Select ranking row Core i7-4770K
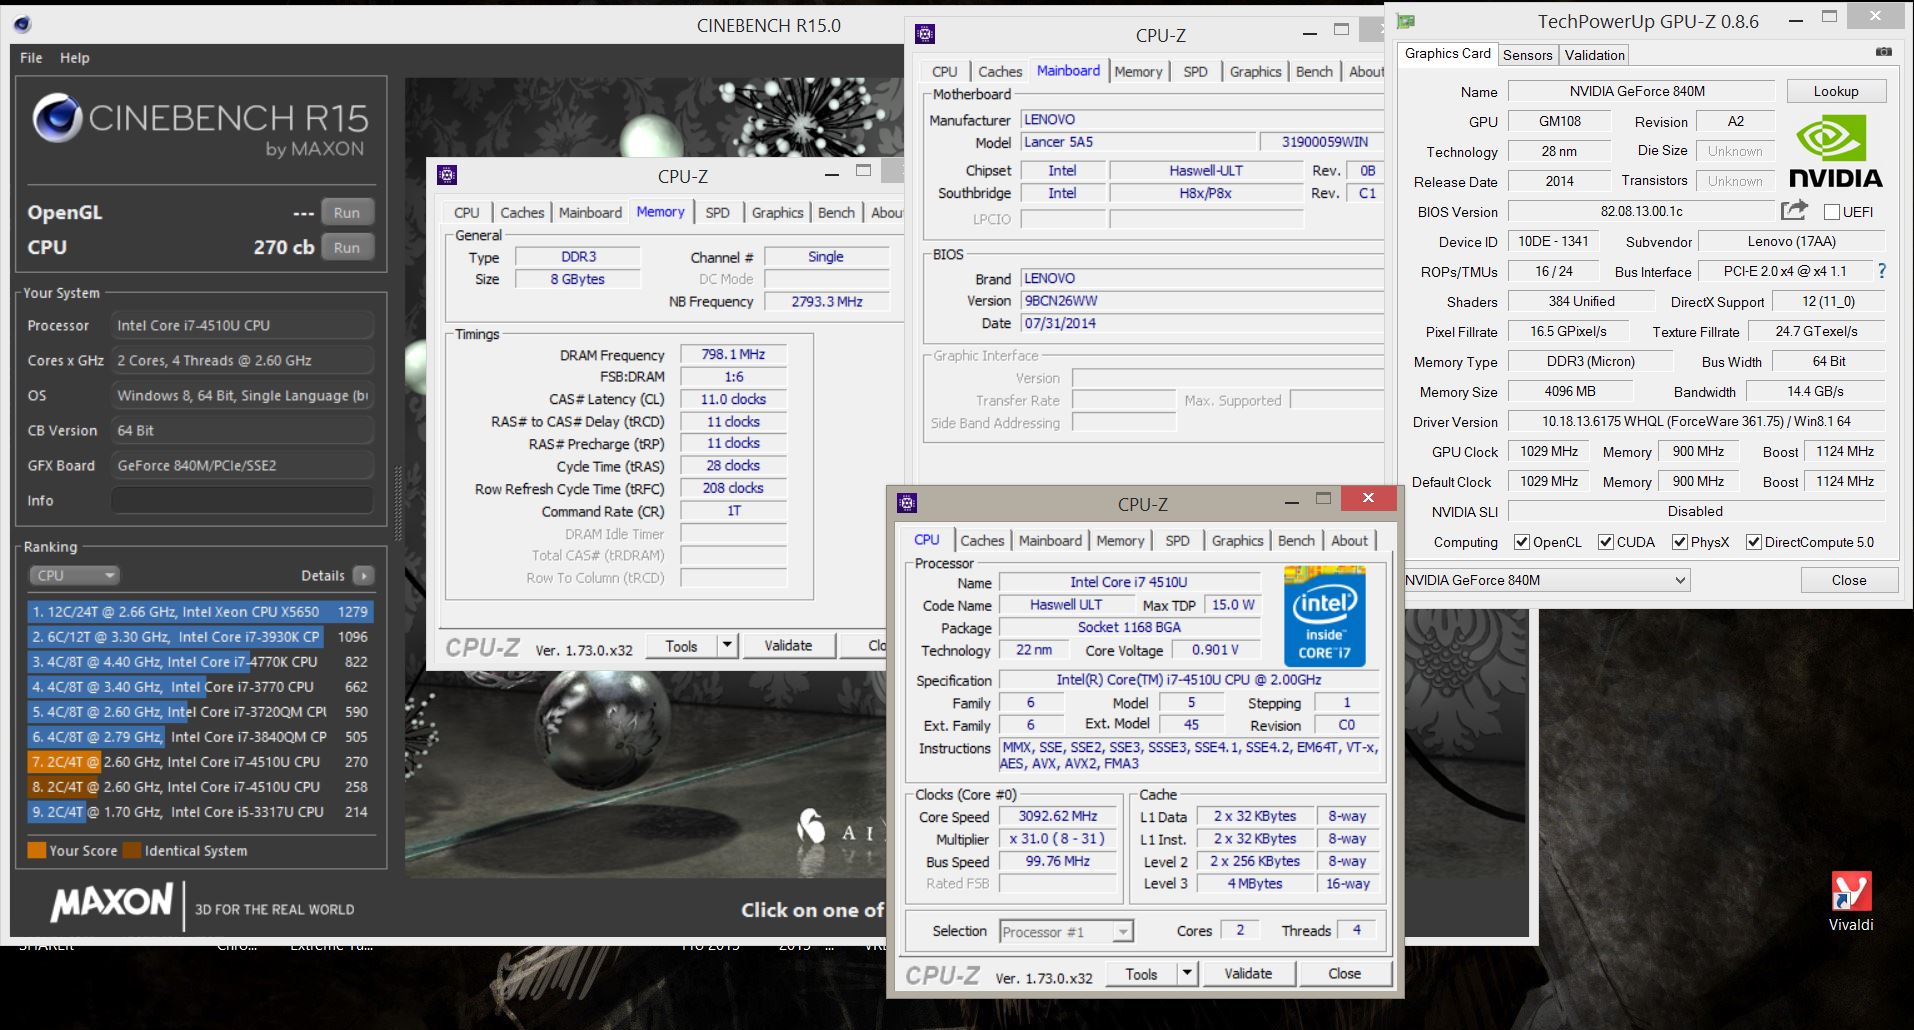The image size is (1914, 1030). [x=200, y=661]
